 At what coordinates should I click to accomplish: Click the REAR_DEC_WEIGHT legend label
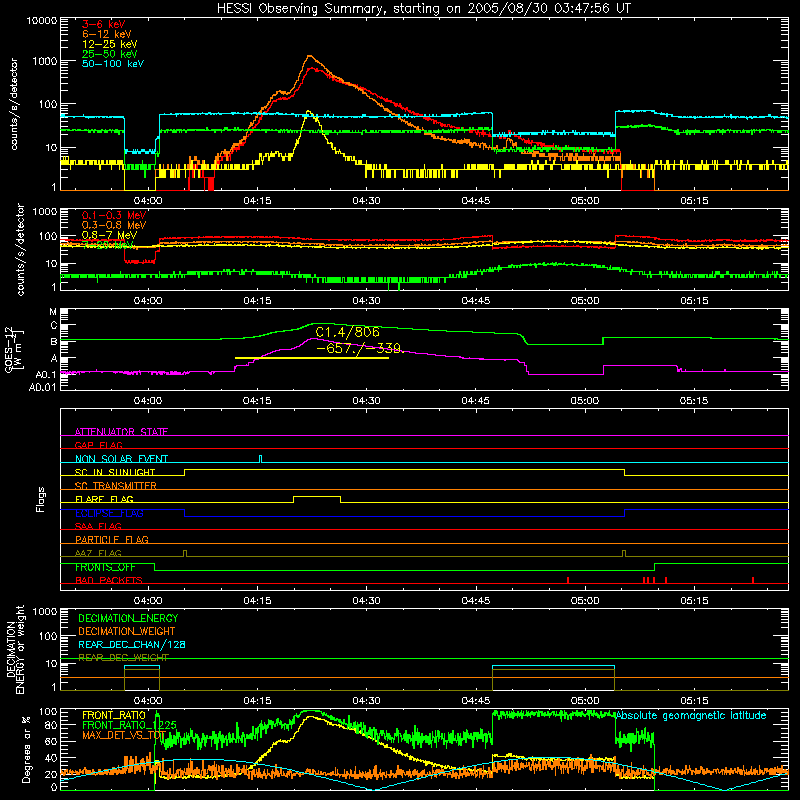click(x=123, y=658)
